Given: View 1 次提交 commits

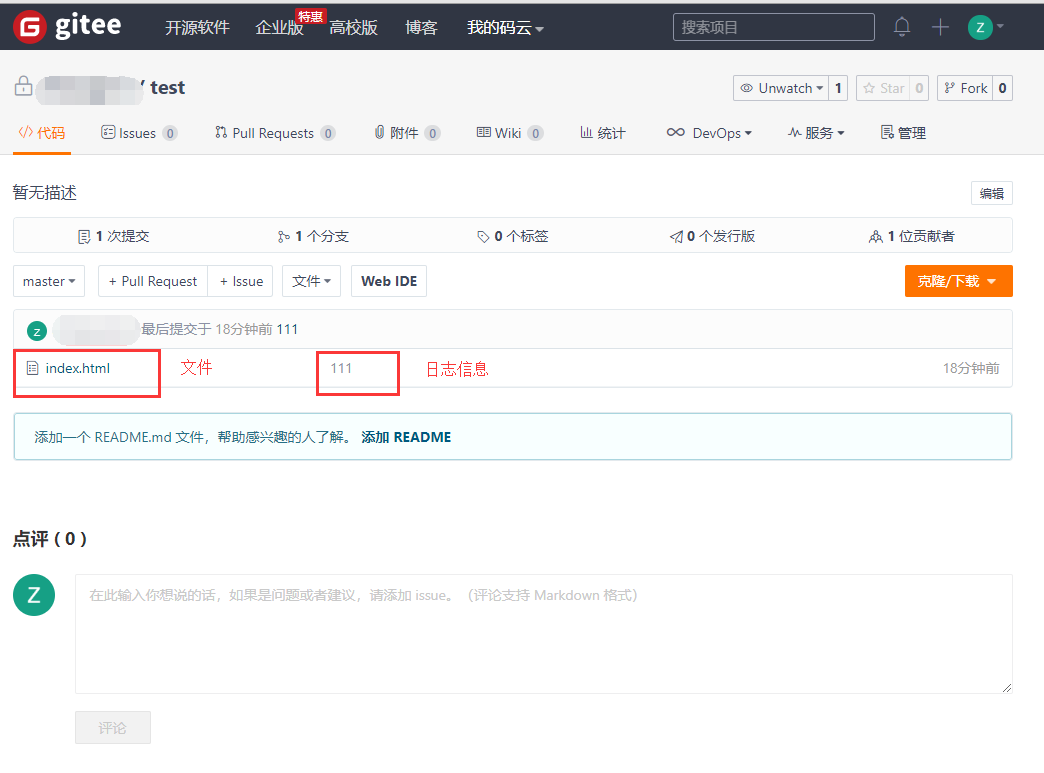Looking at the screenshot, I should click(114, 236).
